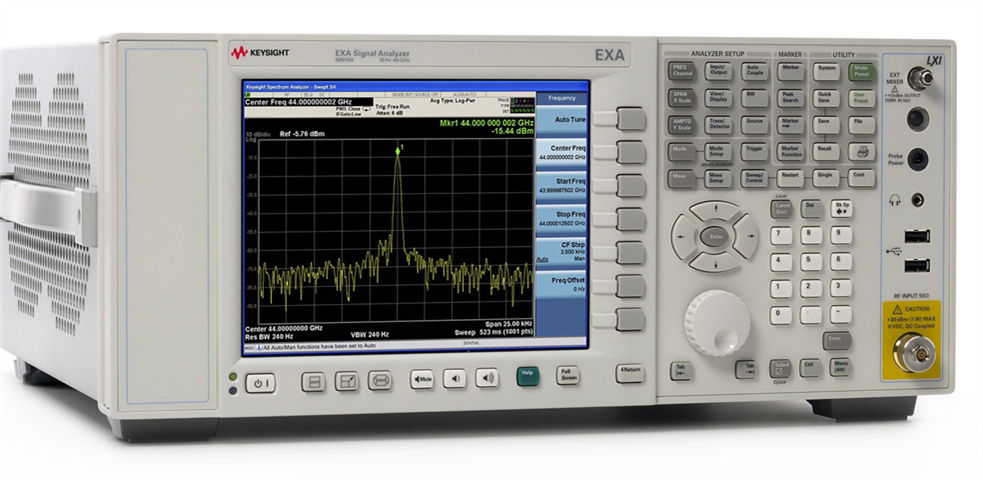
Task: Push the Source key
Action: (754, 124)
